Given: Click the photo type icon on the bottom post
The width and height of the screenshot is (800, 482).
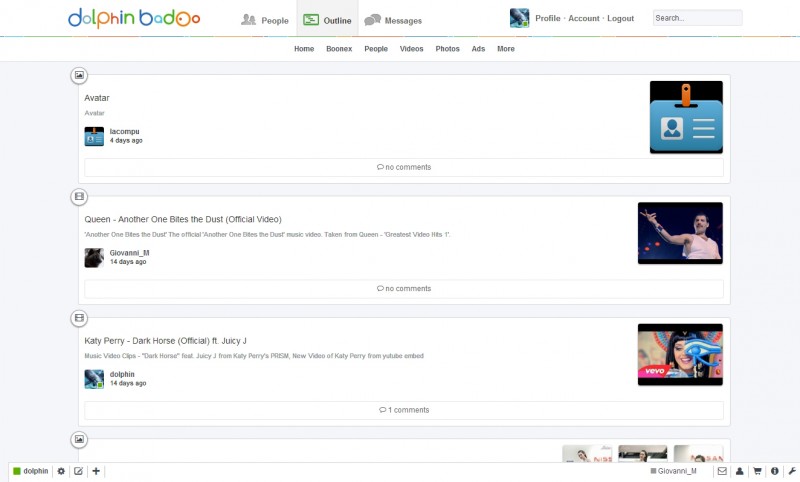Looking at the screenshot, I should pos(79,440).
